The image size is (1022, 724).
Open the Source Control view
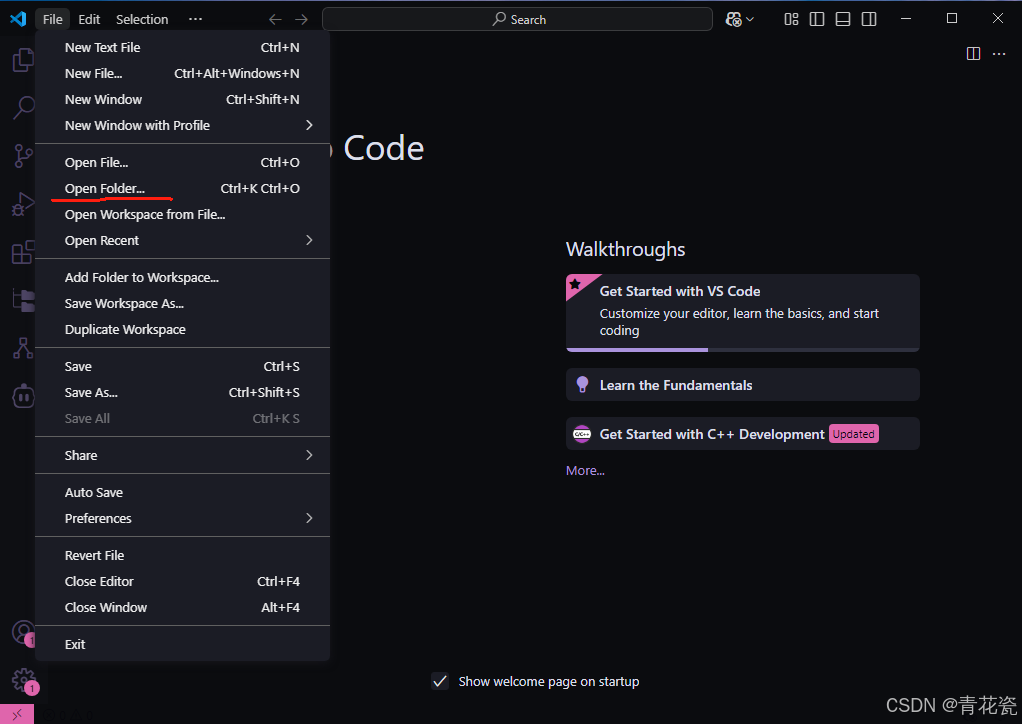[23, 156]
